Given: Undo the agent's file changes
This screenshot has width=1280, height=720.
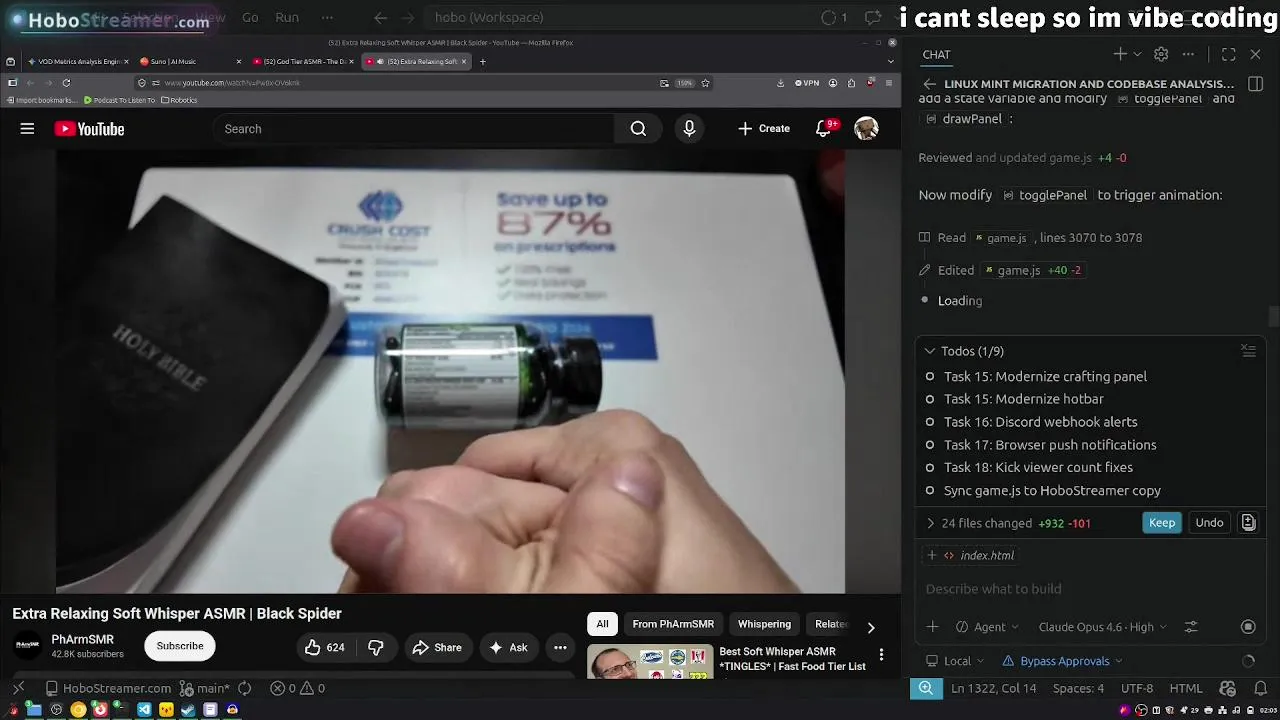Looking at the screenshot, I should (x=1209, y=522).
